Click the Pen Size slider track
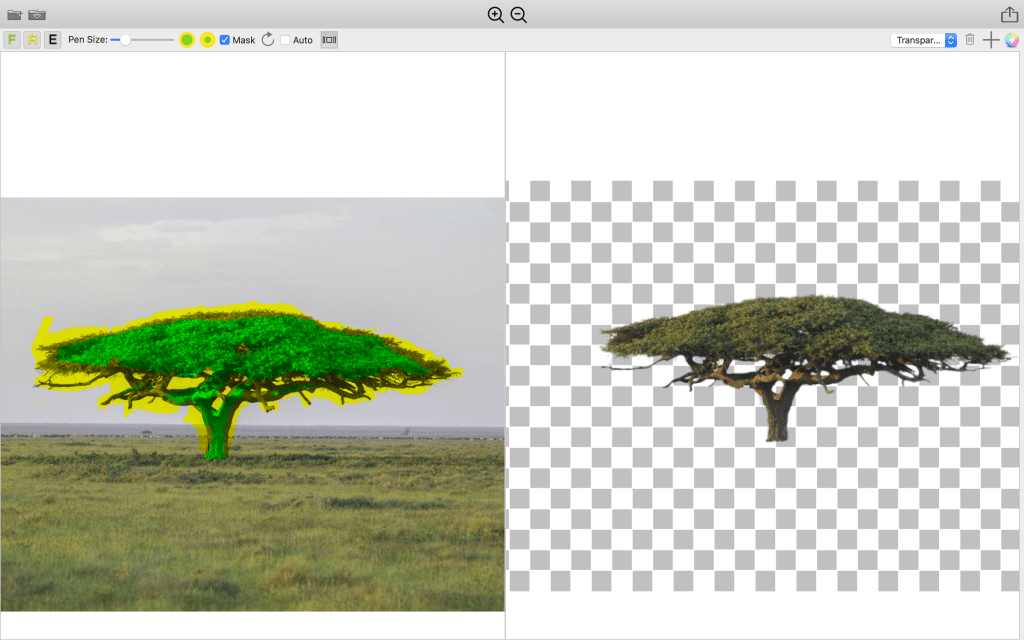 150,40
